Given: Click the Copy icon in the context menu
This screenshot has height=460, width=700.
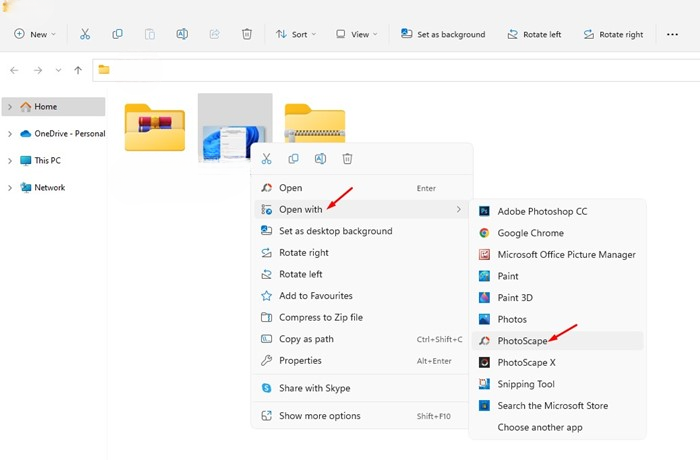Looking at the screenshot, I should pos(293,159).
